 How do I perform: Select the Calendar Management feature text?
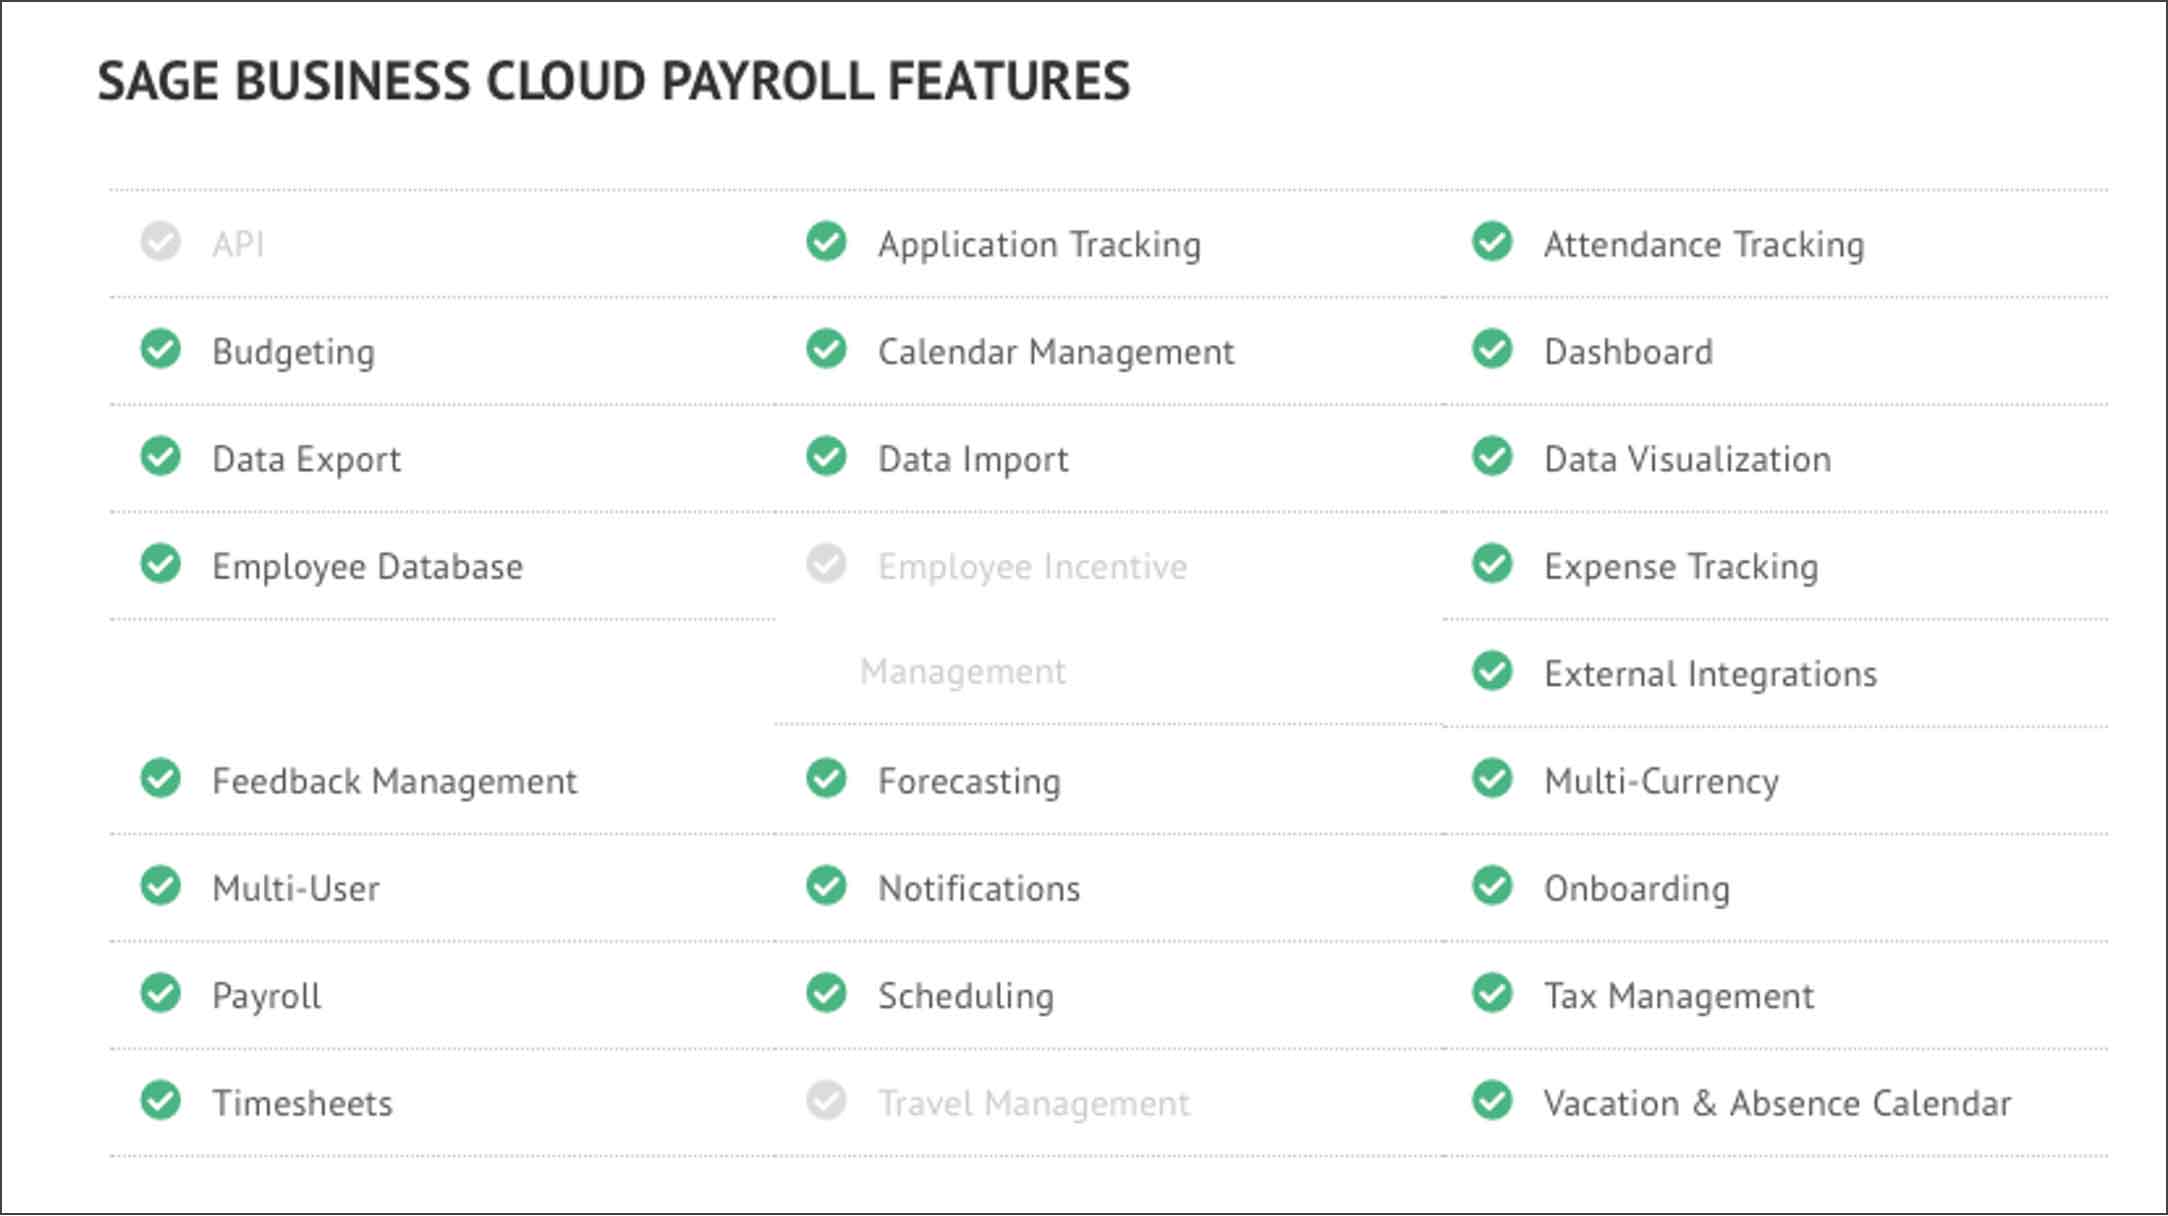tap(1056, 352)
